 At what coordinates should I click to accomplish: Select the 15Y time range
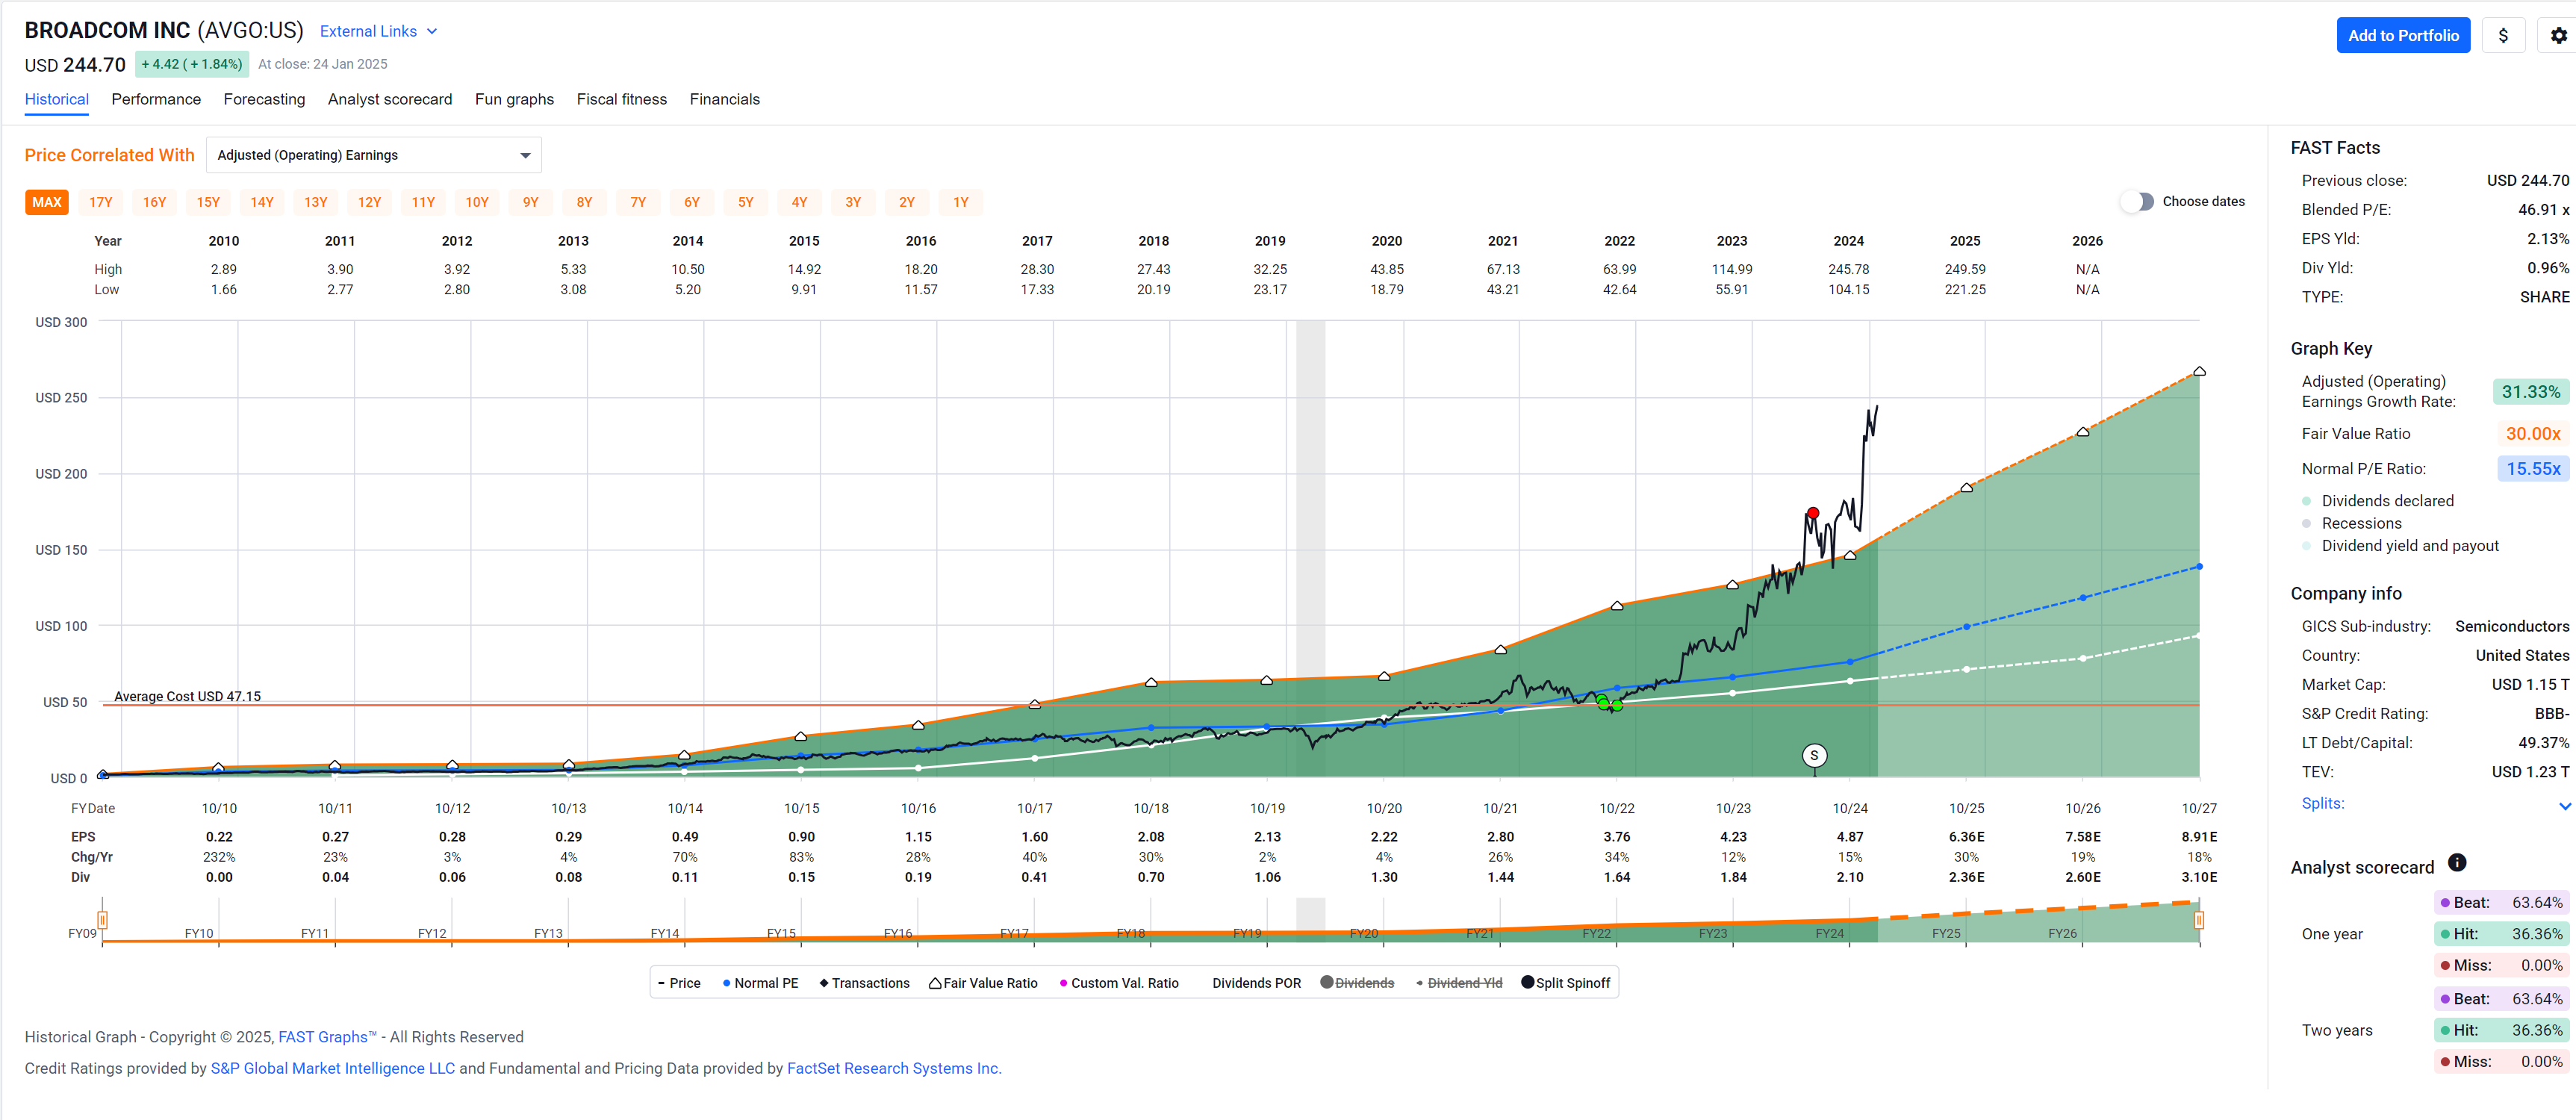click(208, 202)
